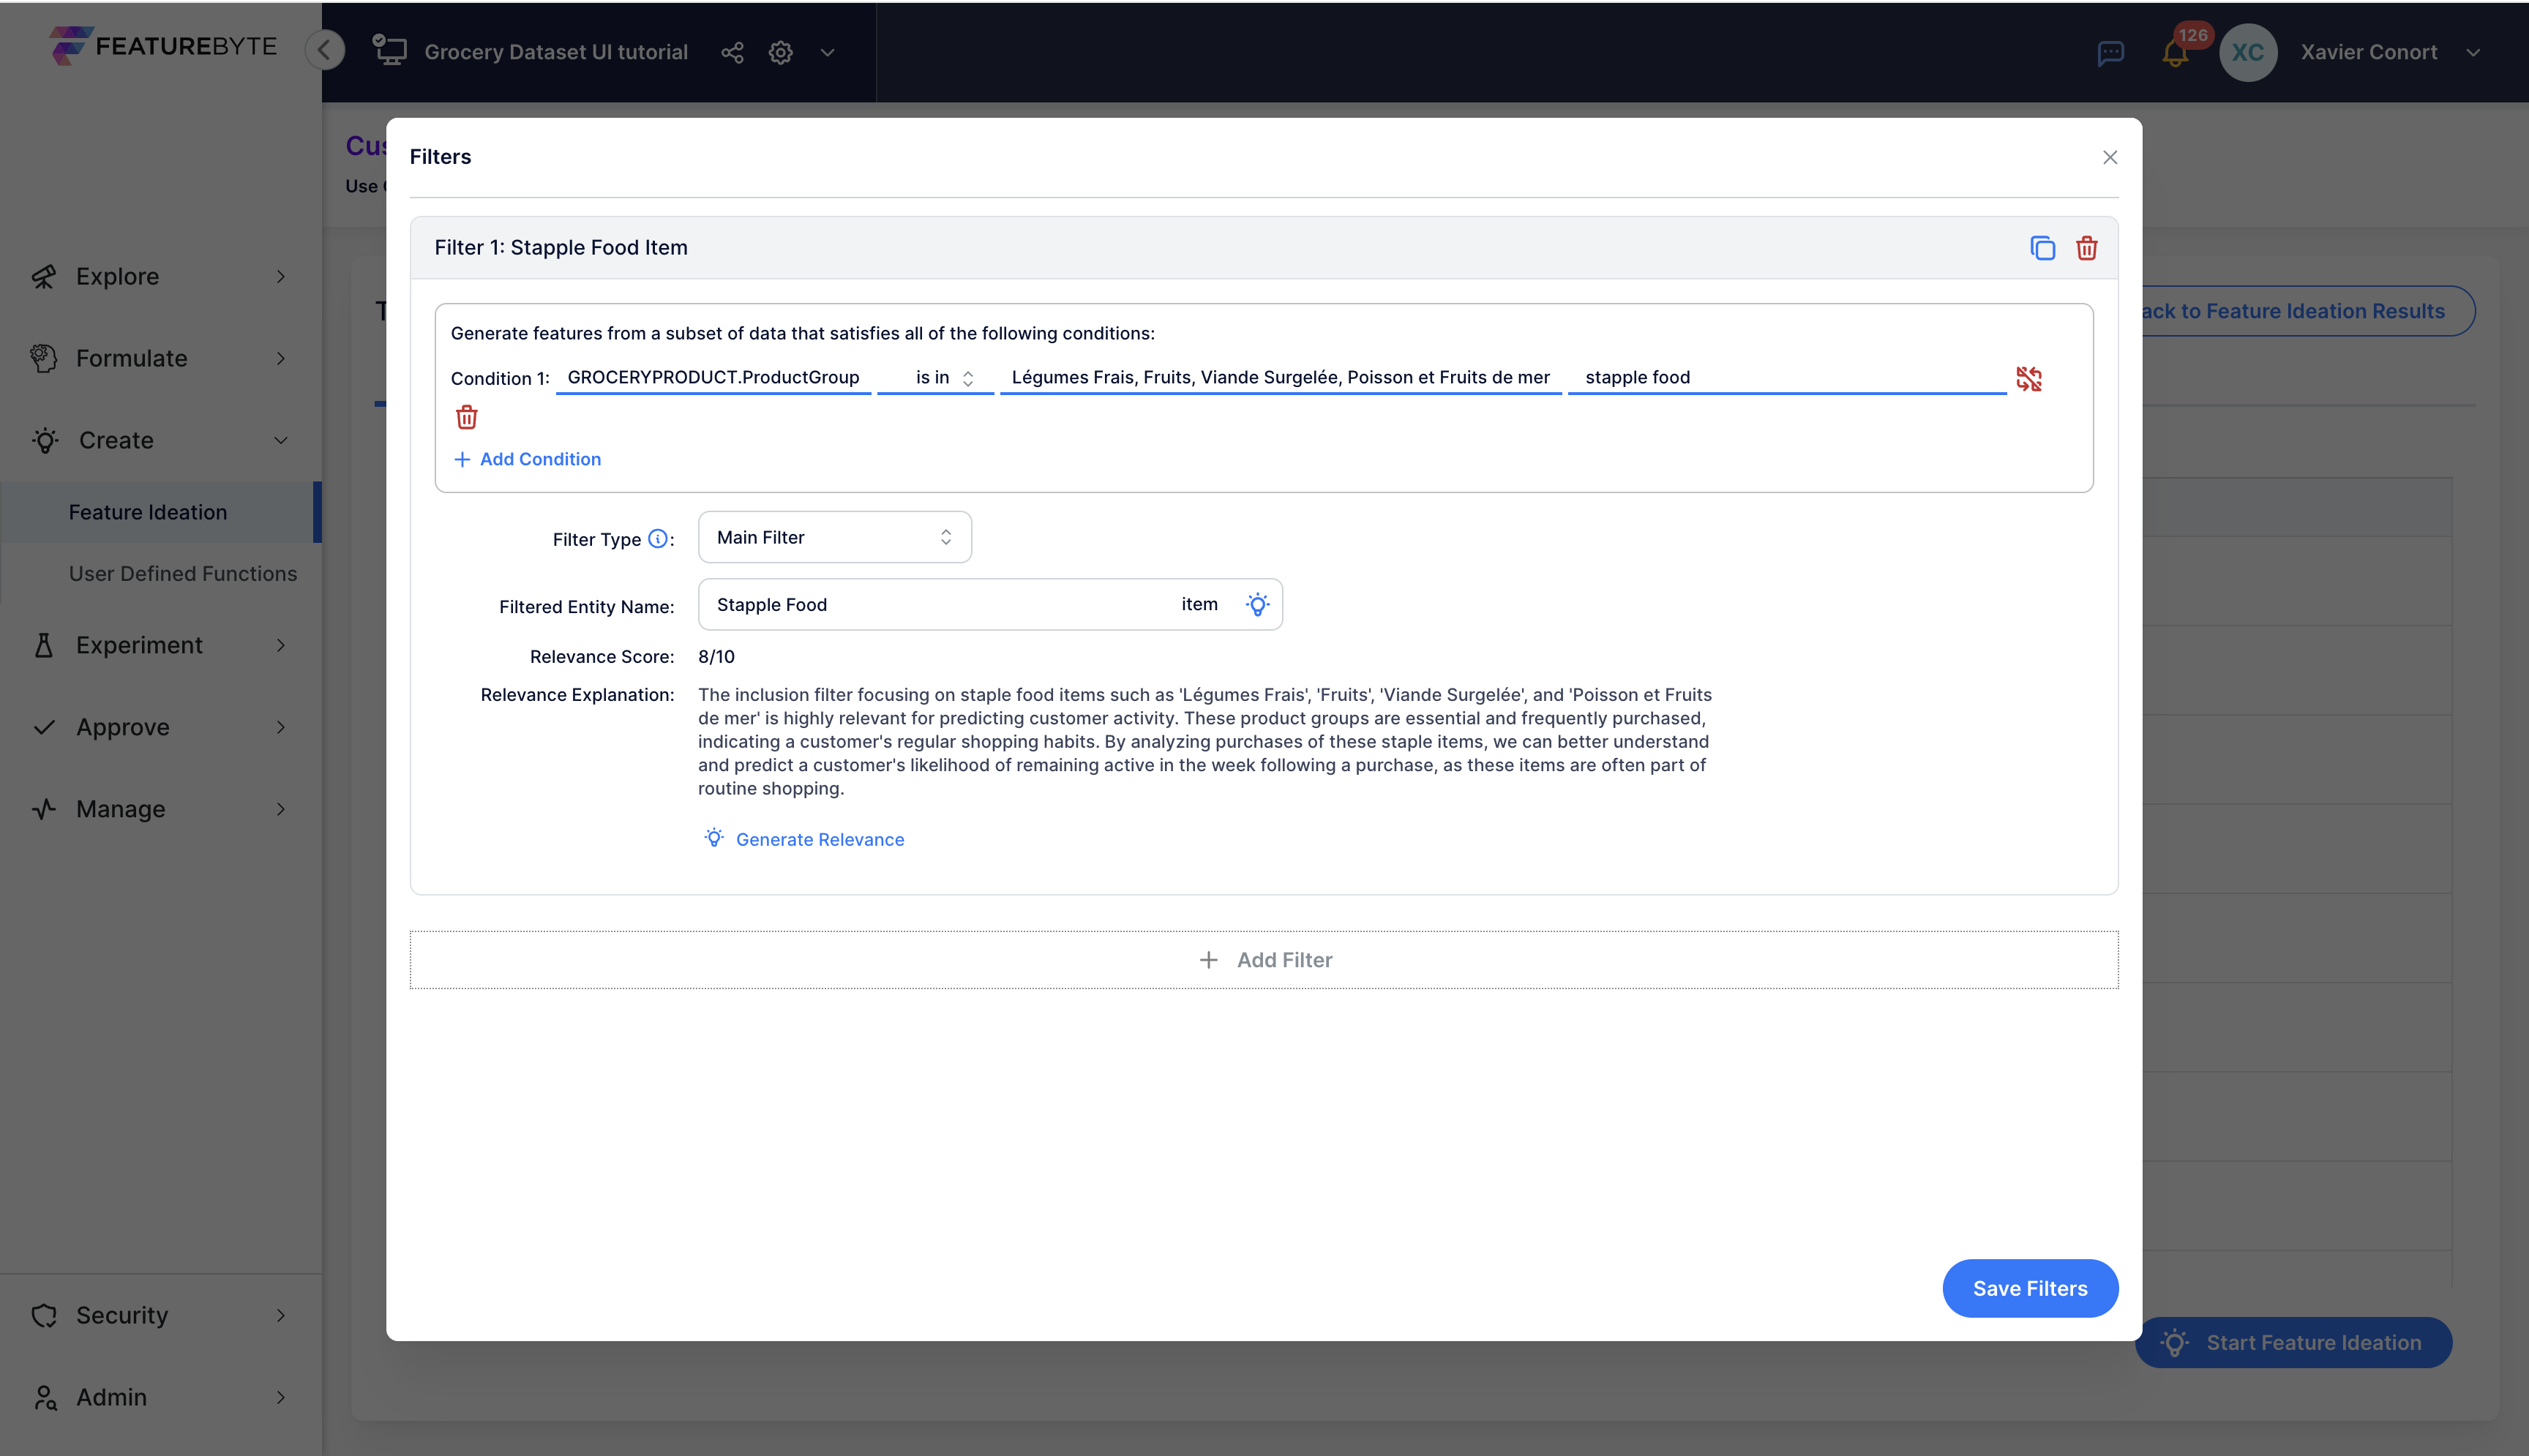Collapse the Create menu chevron
This screenshot has width=2529, height=1456.
pos(281,440)
